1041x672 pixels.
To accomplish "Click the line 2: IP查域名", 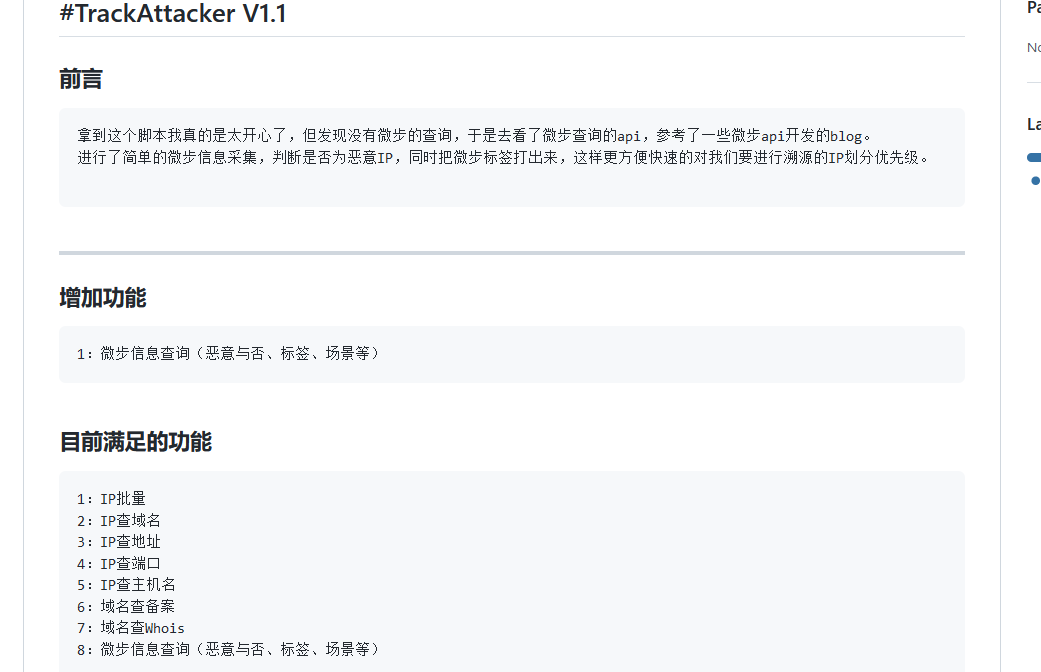I will [x=118, y=521].
